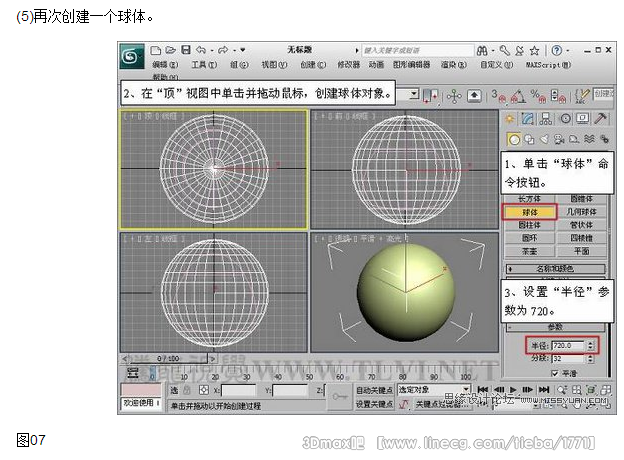Image resolution: width=624 pixels, height=460 pixels.
Task: Expand the 名称和颜色 rollout
Action: point(555,269)
